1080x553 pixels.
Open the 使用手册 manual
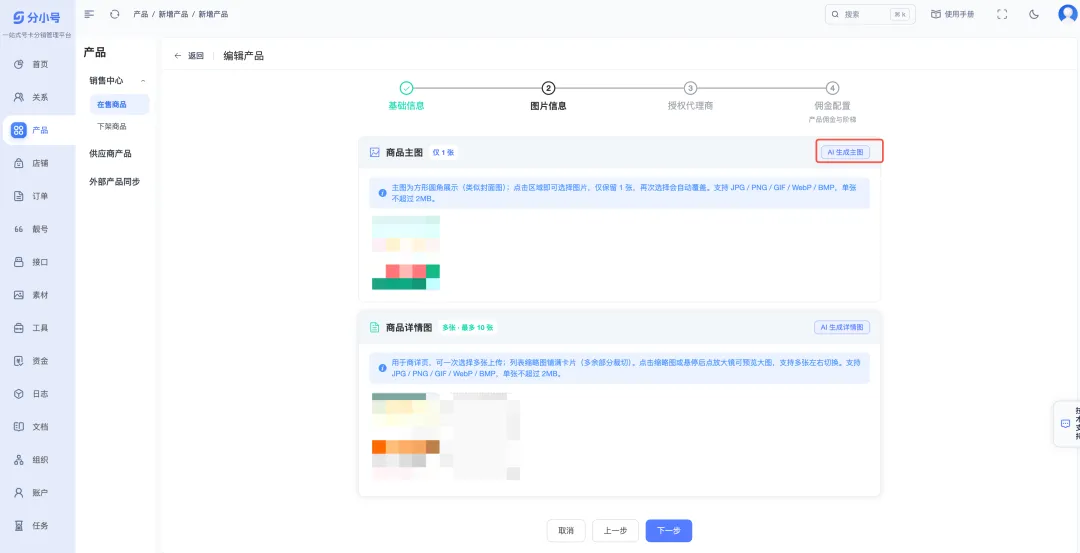[952, 14]
